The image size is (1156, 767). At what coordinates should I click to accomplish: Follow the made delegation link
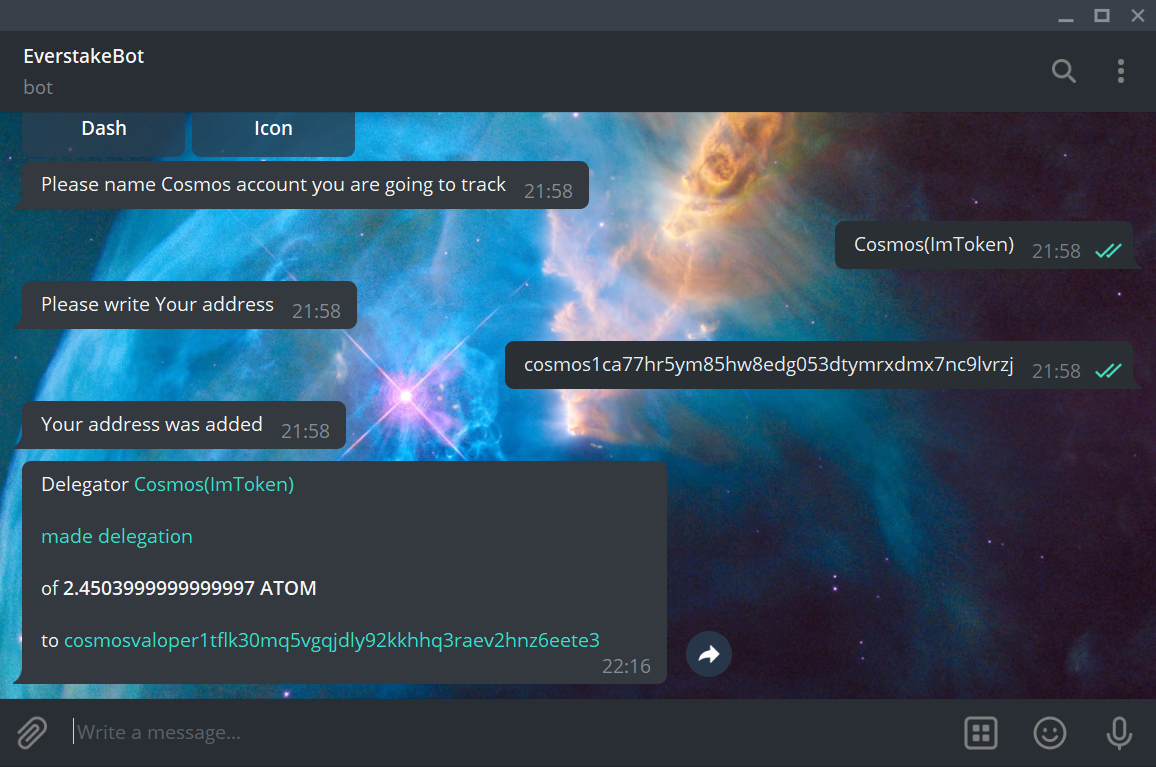[x=116, y=536]
